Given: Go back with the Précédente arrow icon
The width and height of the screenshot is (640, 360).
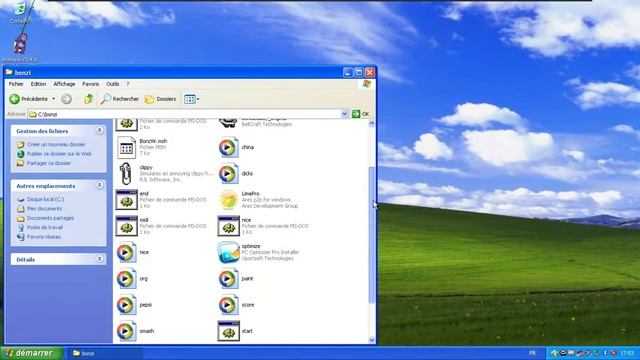Looking at the screenshot, I should tap(15, 99).
